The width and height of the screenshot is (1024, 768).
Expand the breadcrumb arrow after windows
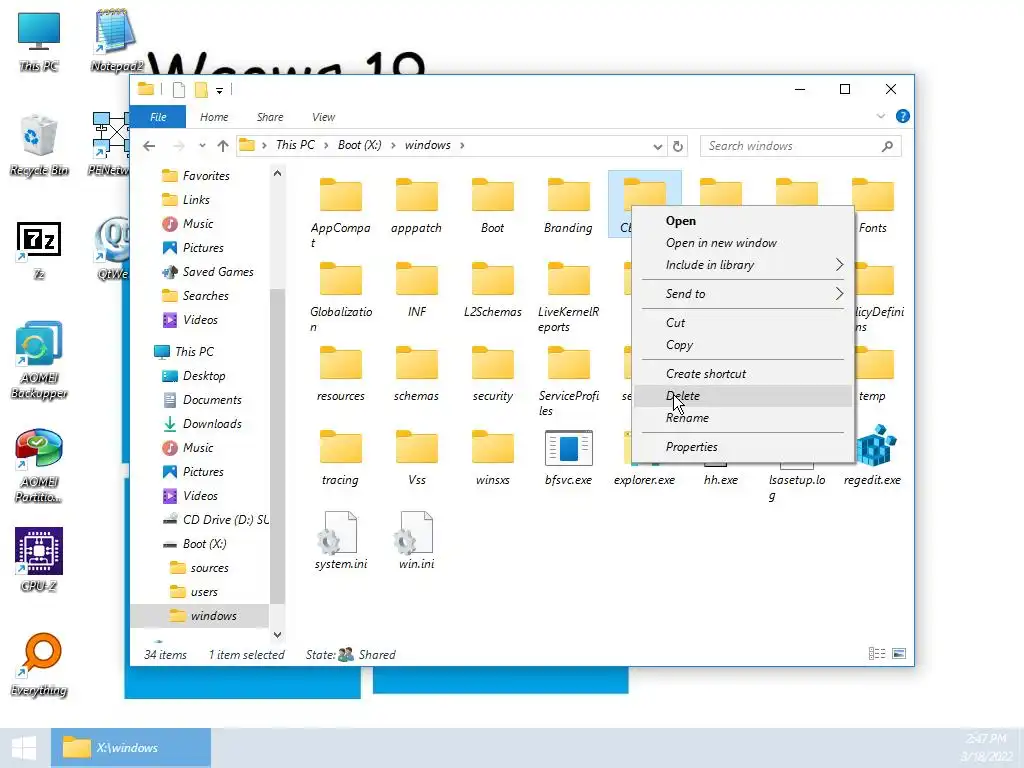pyautogui.click(x=462, y=145)
